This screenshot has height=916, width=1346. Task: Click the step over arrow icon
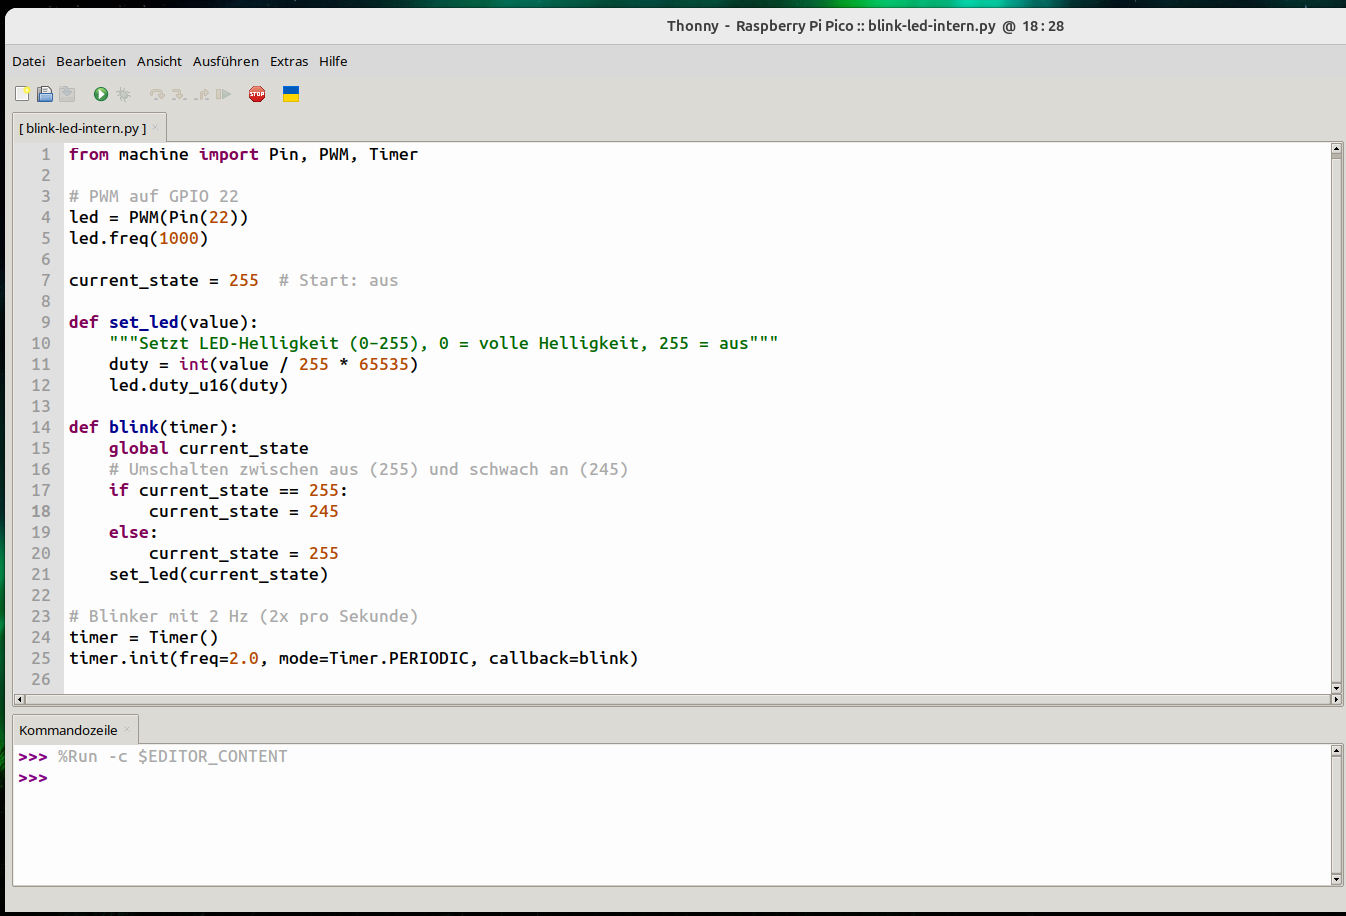coord(157,94)
